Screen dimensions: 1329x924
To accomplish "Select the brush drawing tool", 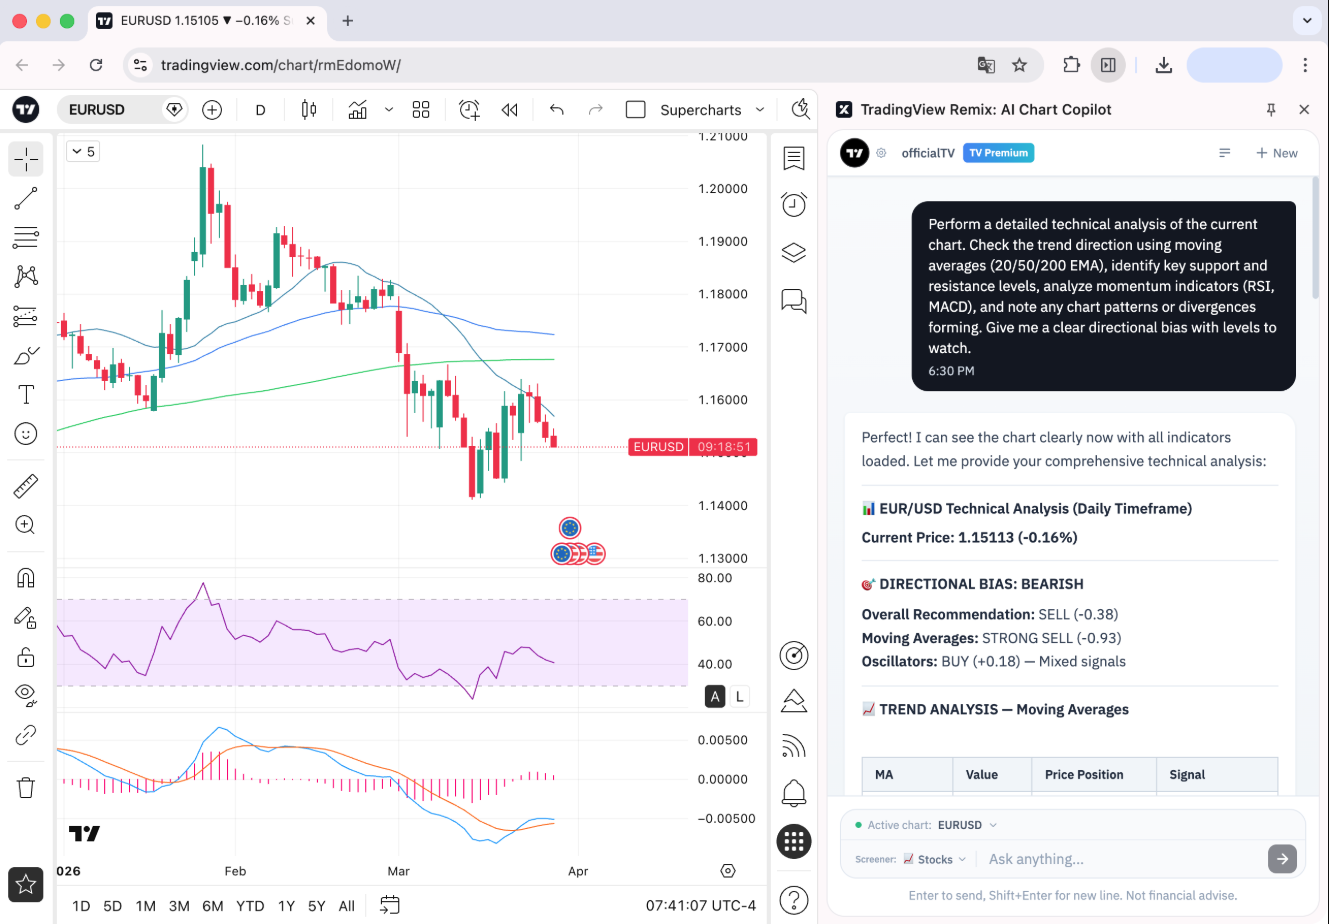I will (26, 356).
